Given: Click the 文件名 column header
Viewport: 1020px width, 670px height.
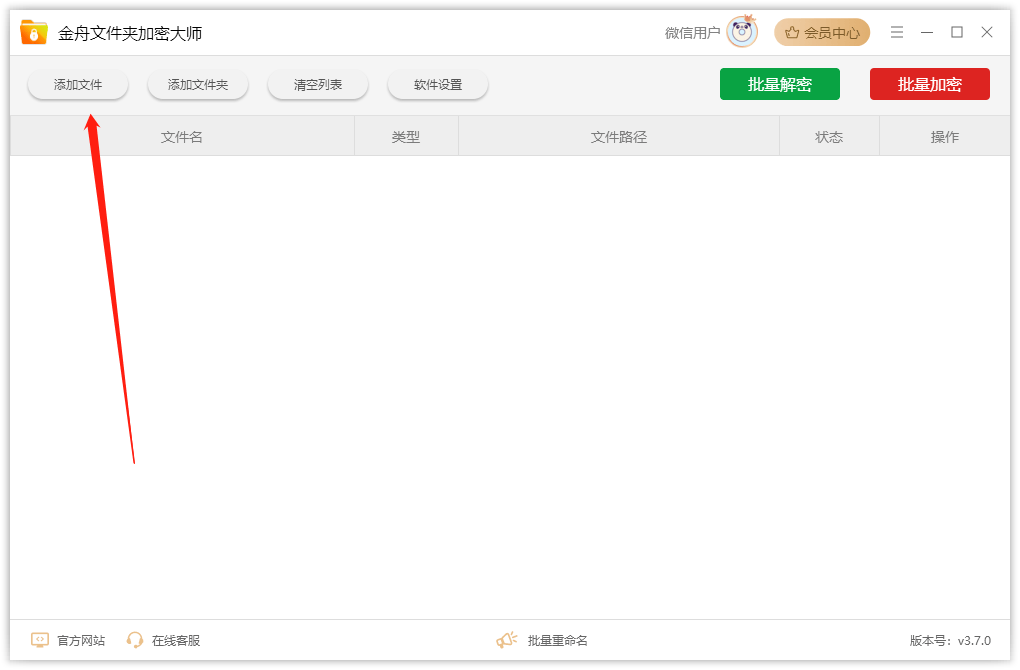Looking at the screenshot, I should pos(182,137).
